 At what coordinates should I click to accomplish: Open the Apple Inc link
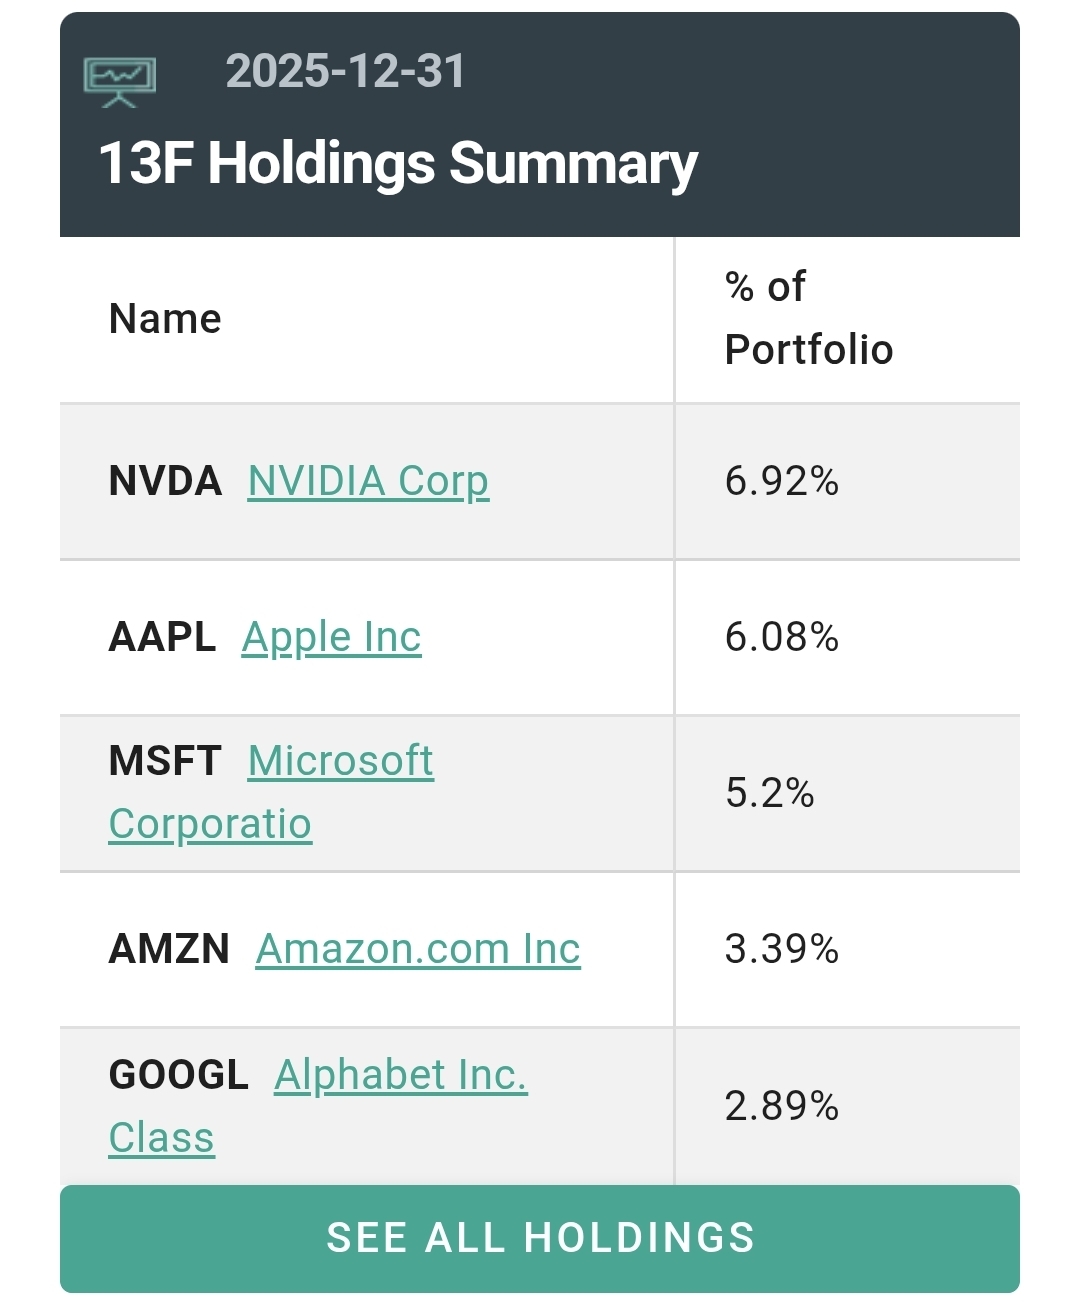click(x=331, y=637)
